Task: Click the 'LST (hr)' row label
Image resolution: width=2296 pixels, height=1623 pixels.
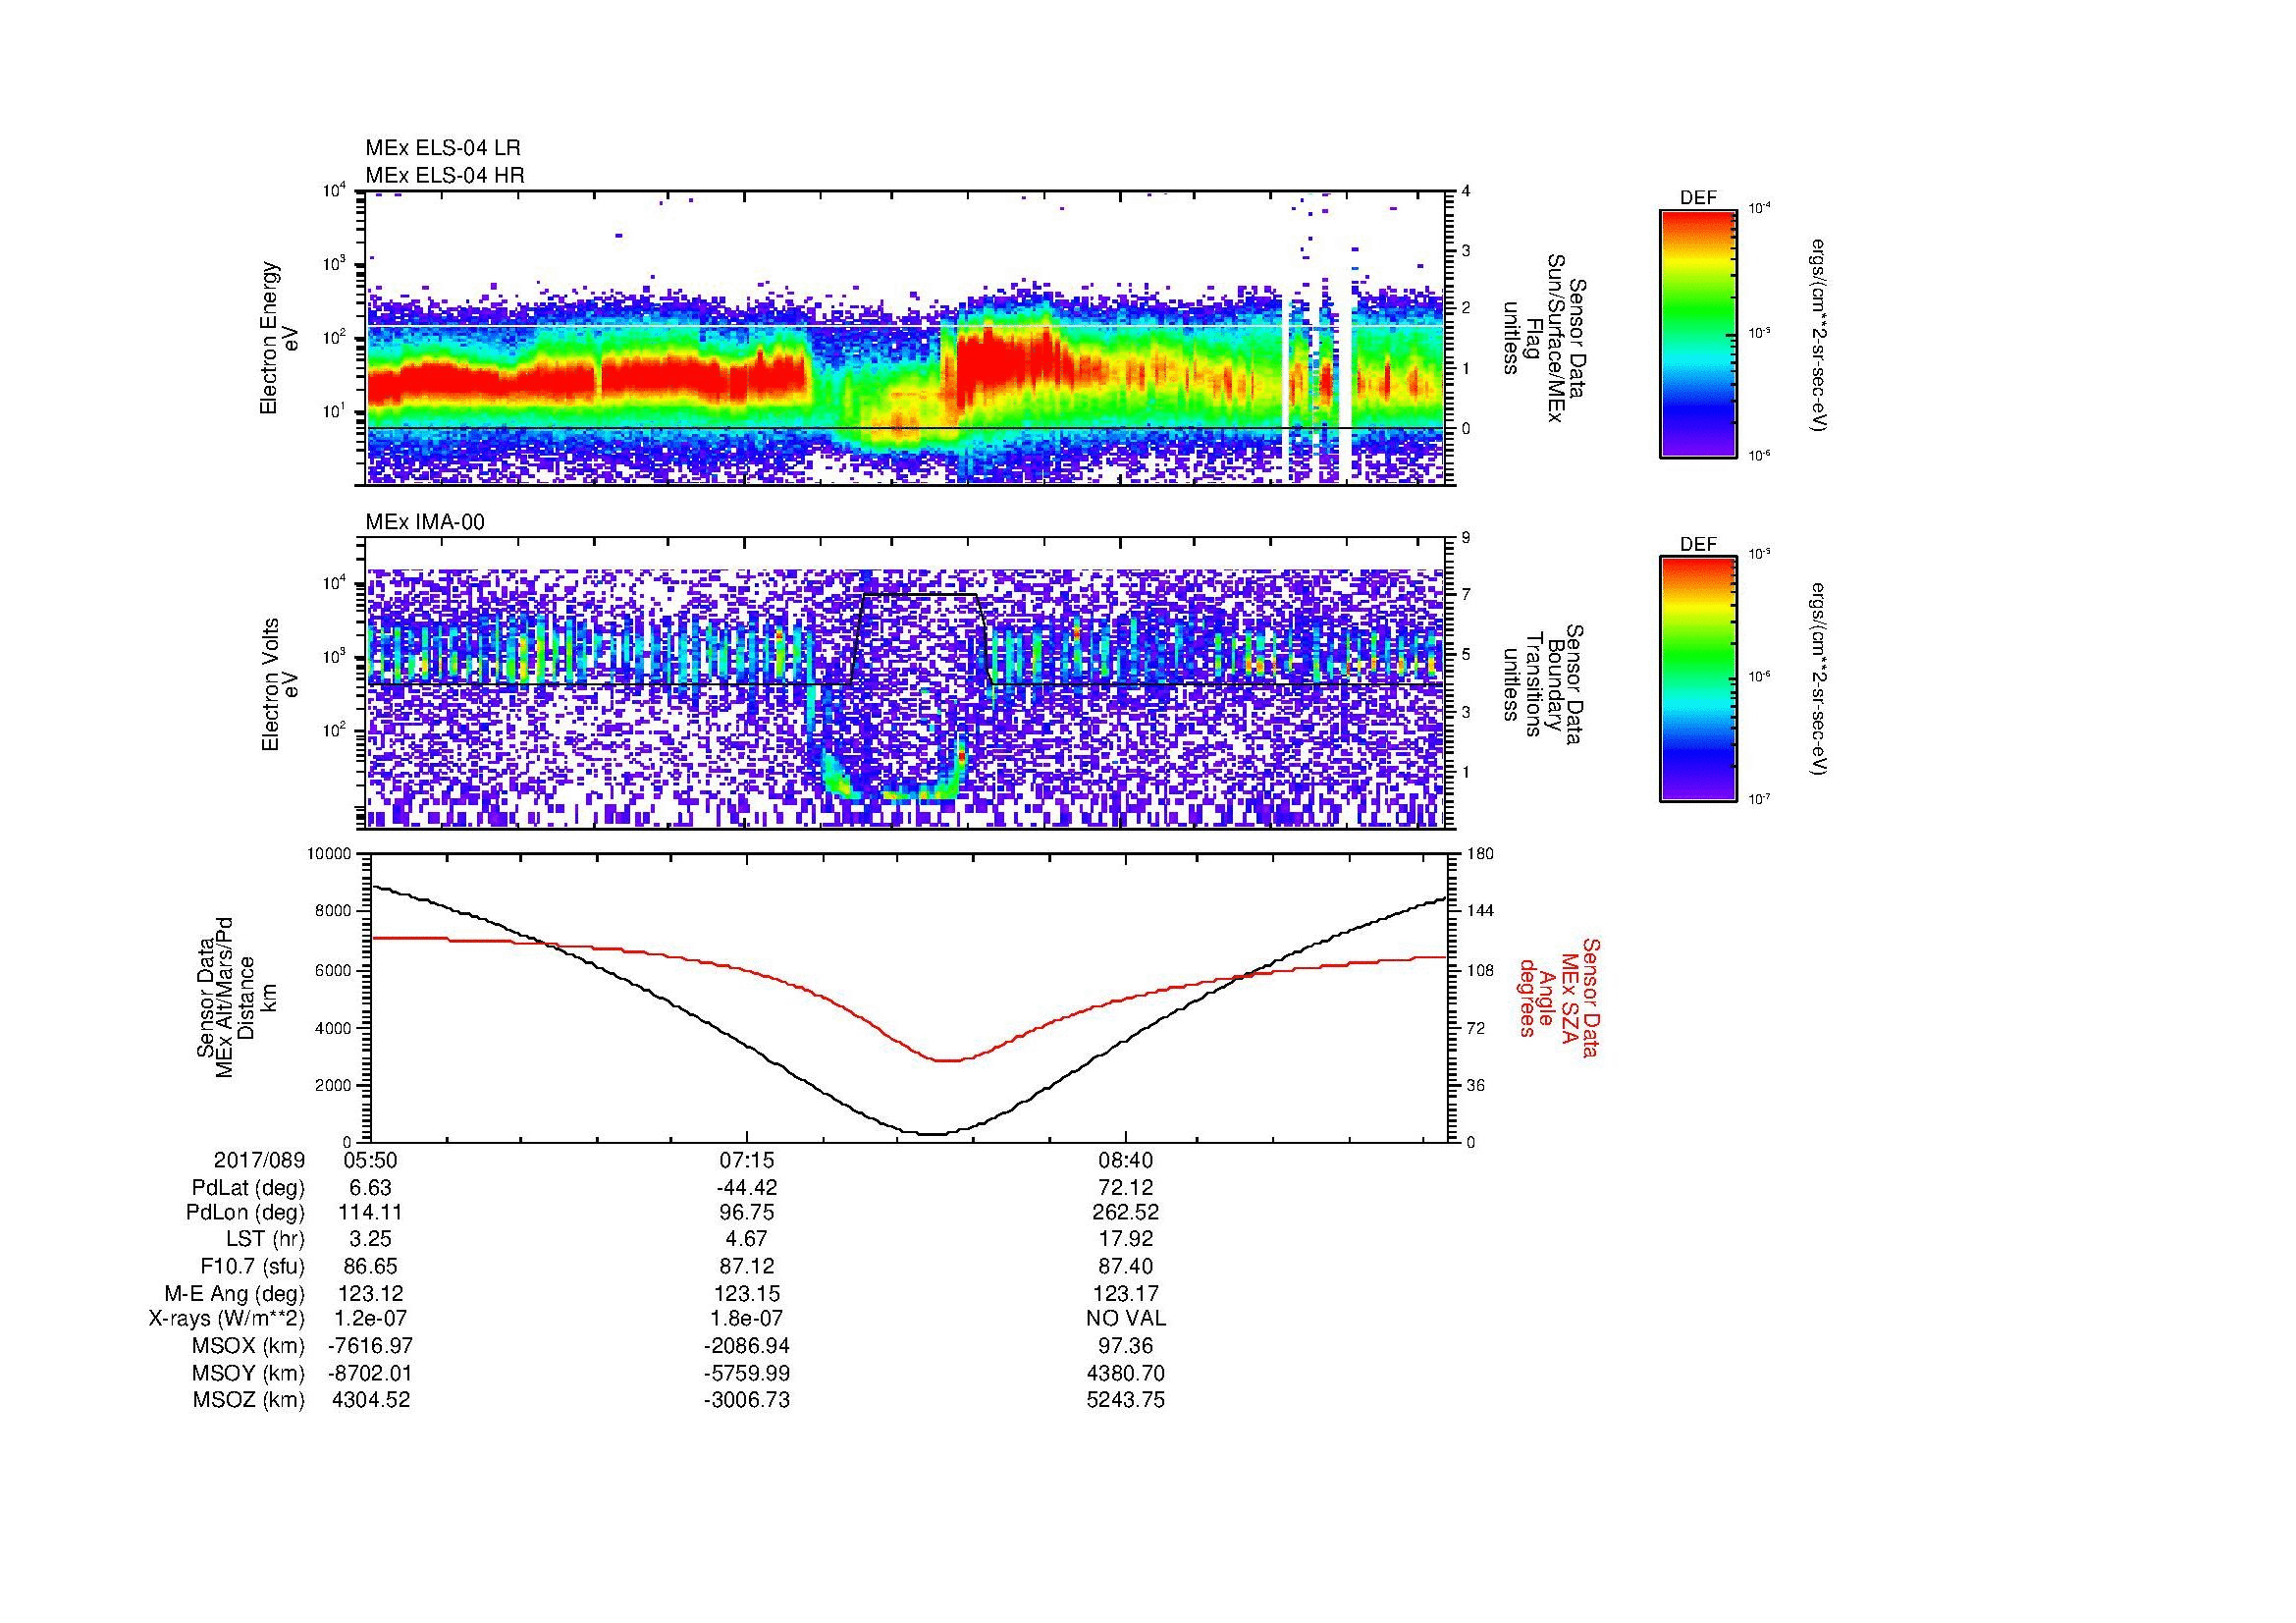Action: click(265, 1240)
